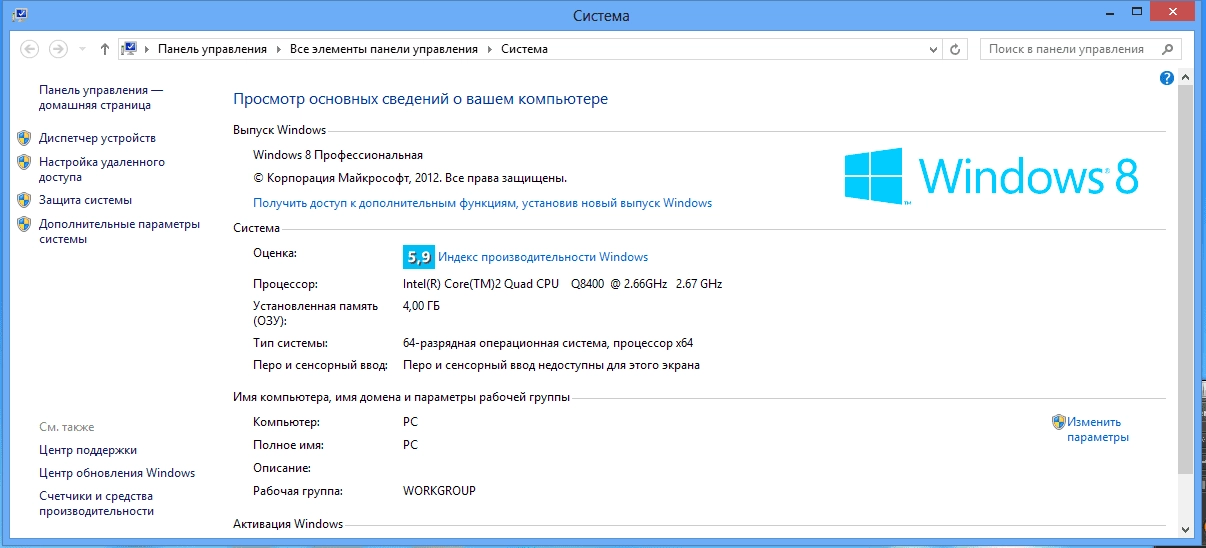Click the shield icon beside Изменить параметры
1206x548 pixels.
point(1058,422)
